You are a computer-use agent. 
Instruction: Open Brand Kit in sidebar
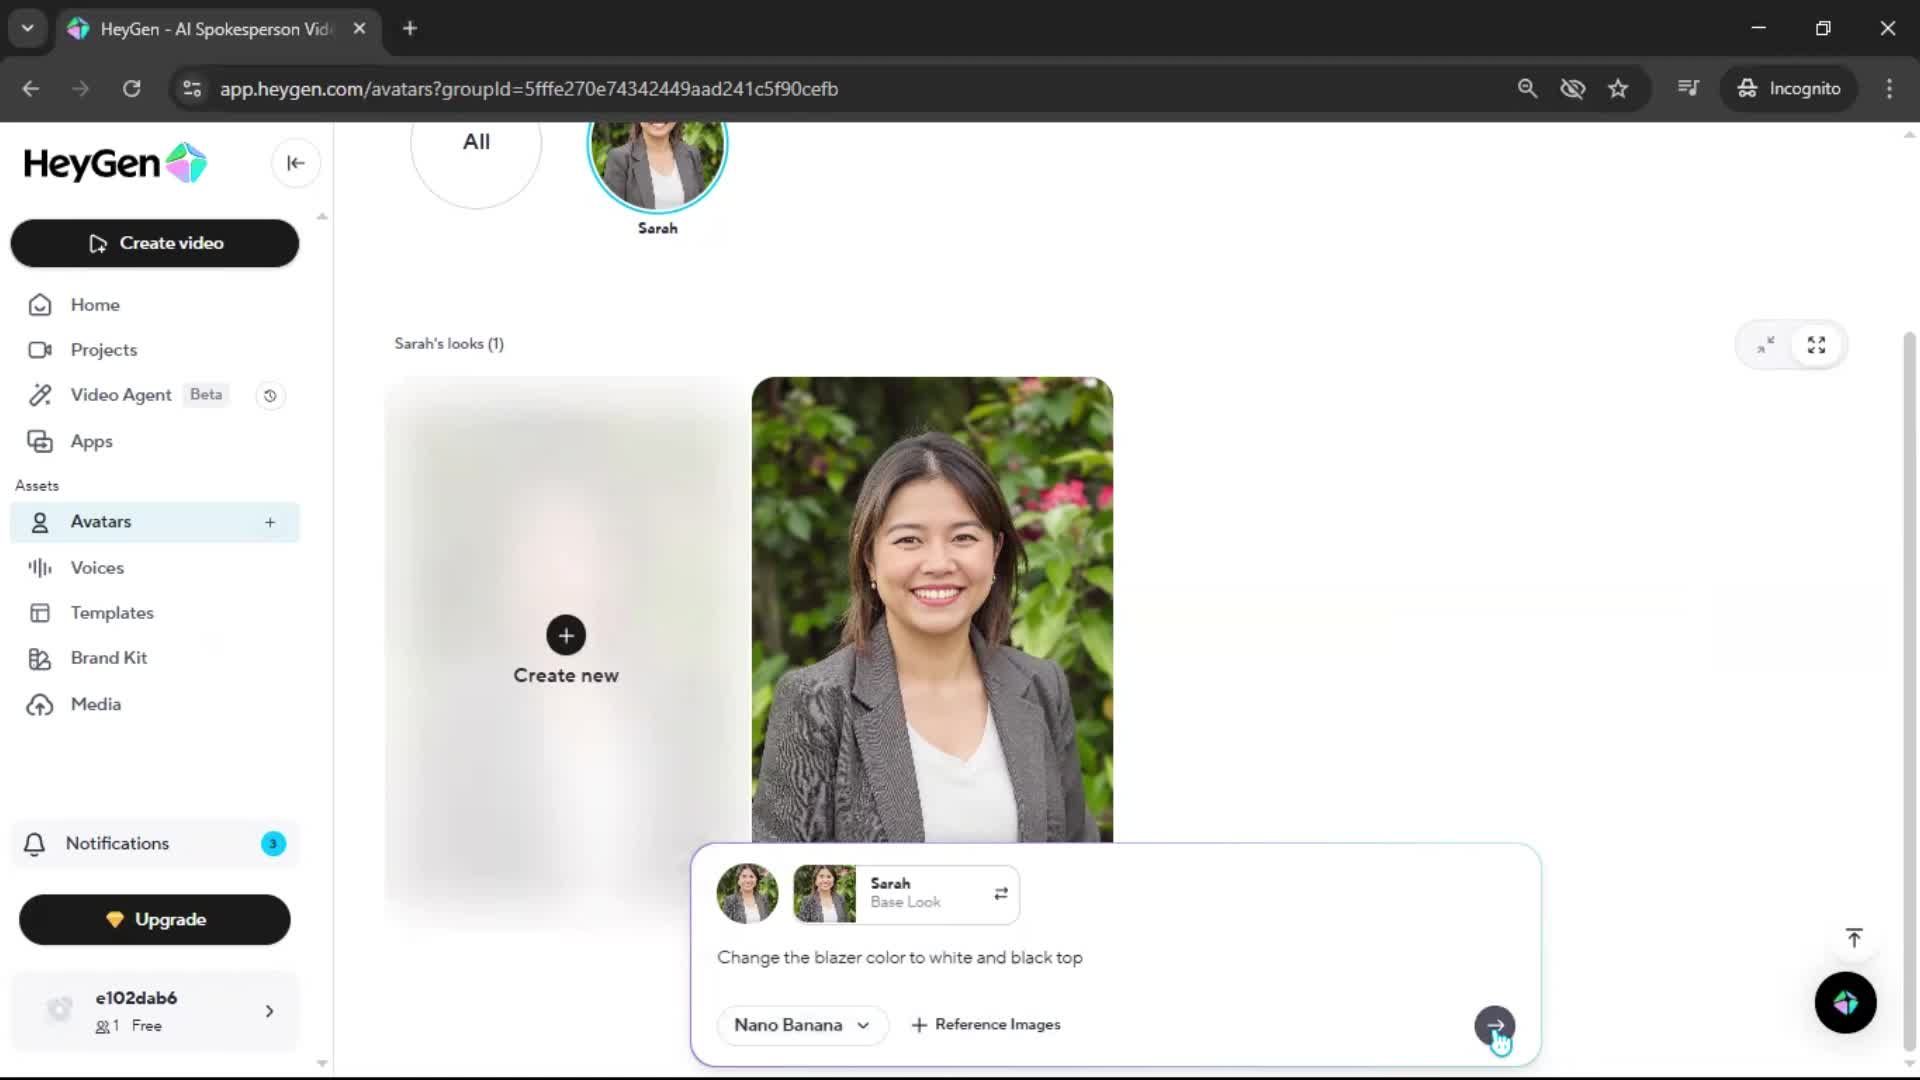(109, 658)
